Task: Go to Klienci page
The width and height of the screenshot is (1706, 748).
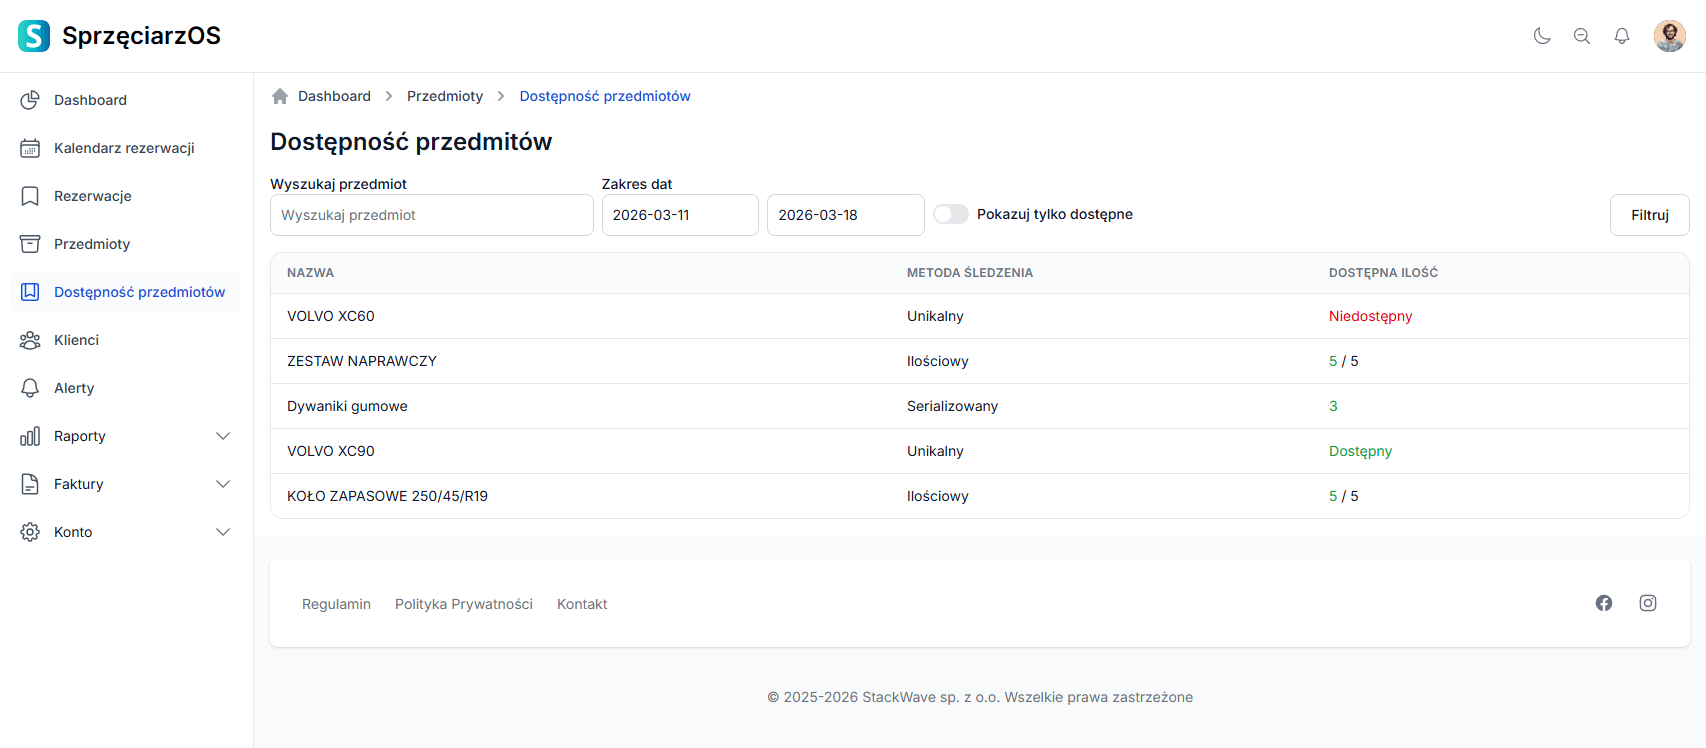Action: click(x=76, y=340)
